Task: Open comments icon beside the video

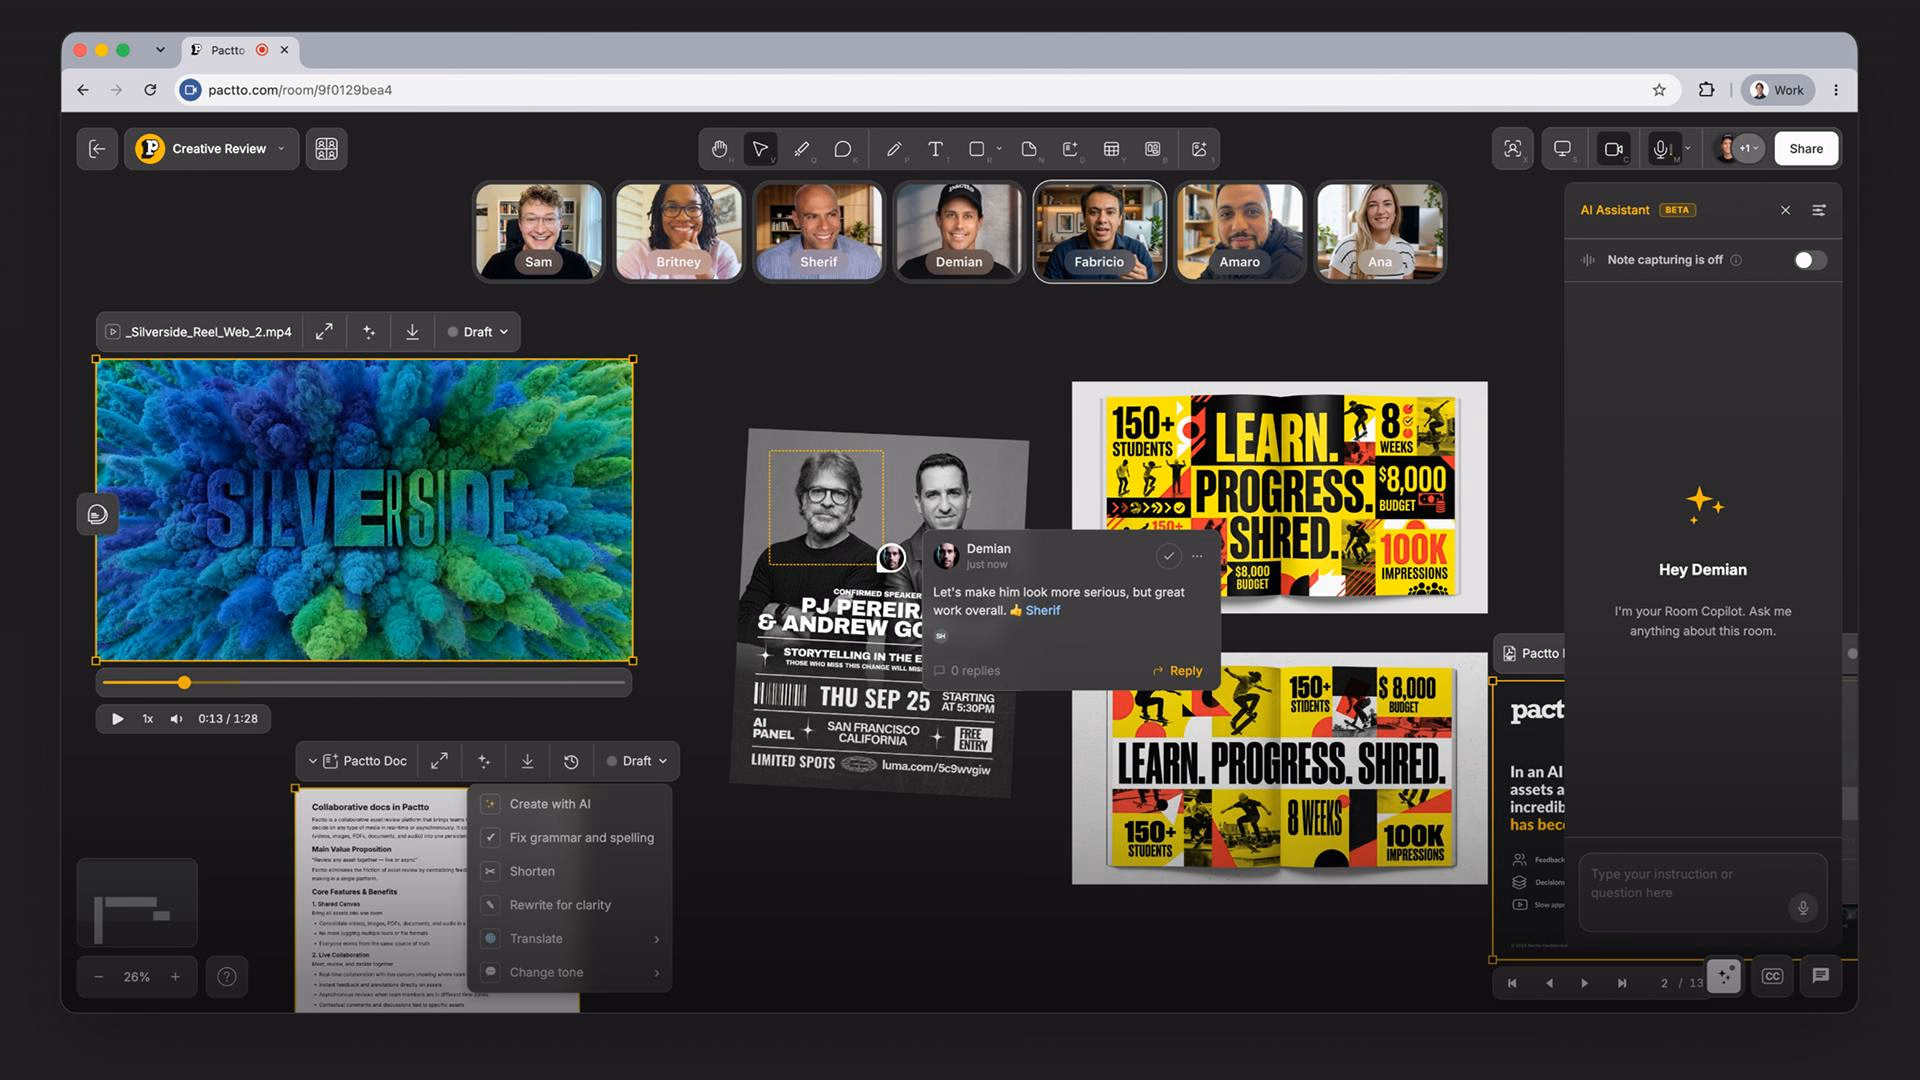Action: pos(98,515)
